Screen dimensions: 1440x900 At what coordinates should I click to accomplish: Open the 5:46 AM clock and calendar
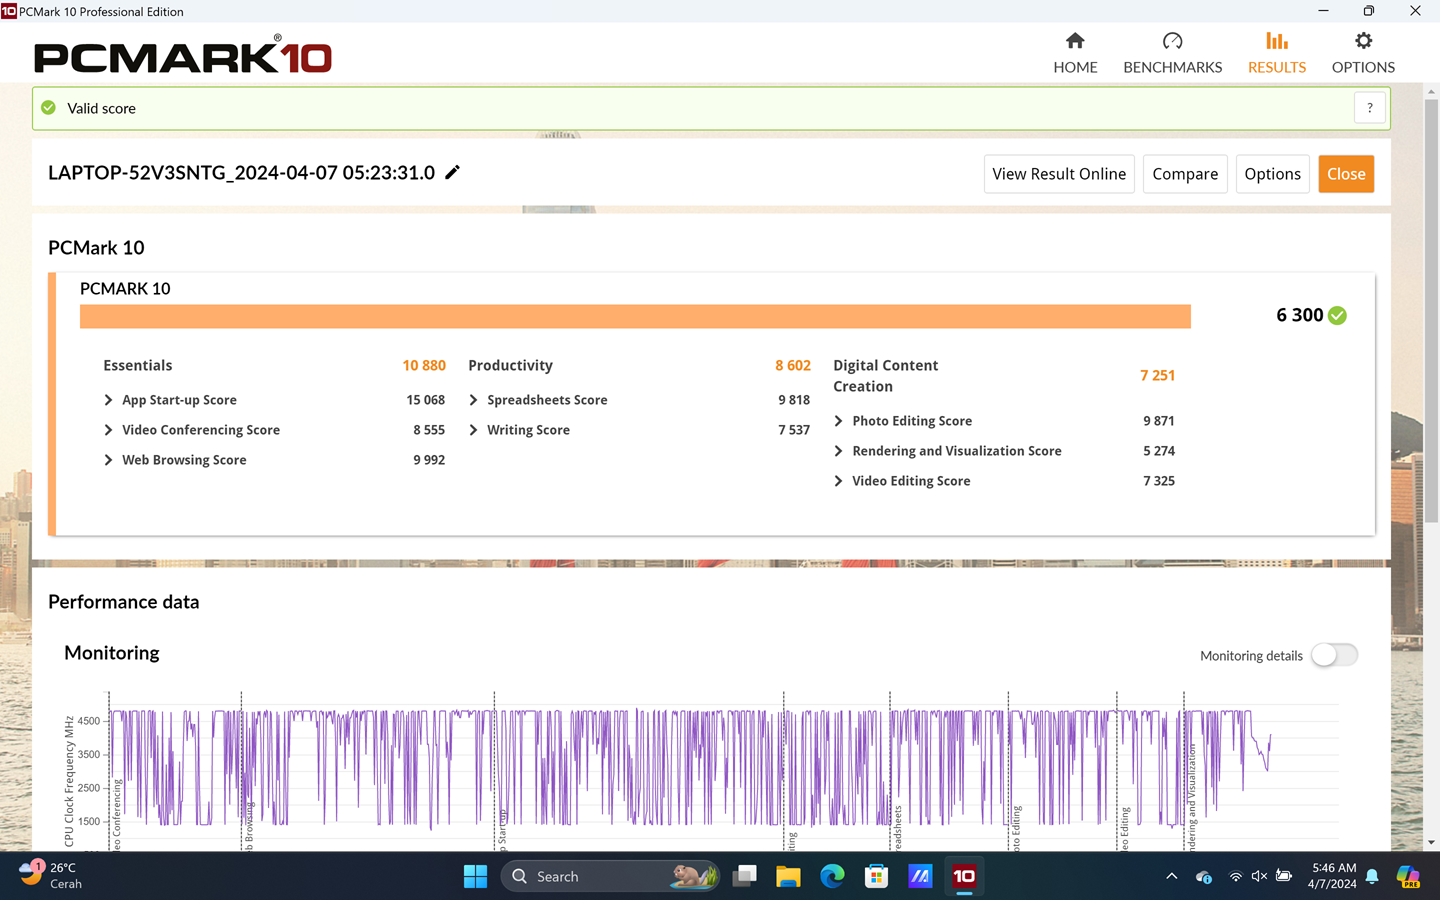1333,876
